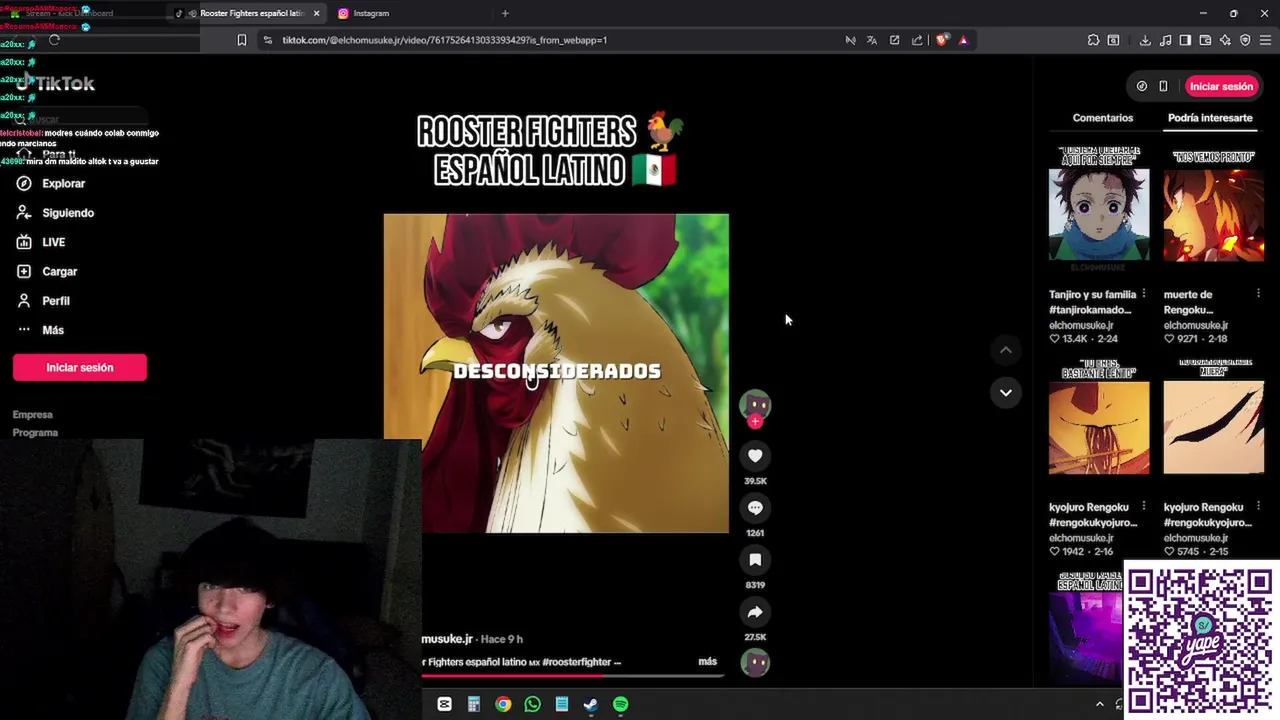Share the video using the arrow icon
This screenshot has height=720, width=1280.
tap(755, 612)
